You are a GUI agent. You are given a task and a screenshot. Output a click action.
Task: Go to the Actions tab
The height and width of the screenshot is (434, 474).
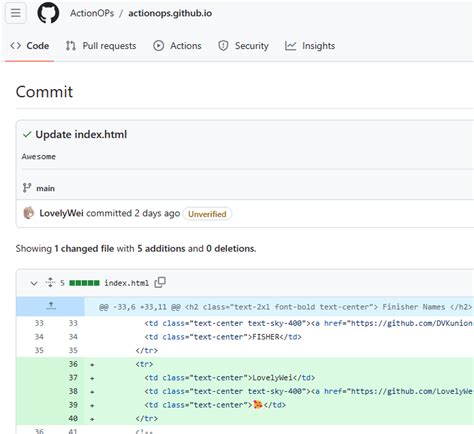[177, 46]
